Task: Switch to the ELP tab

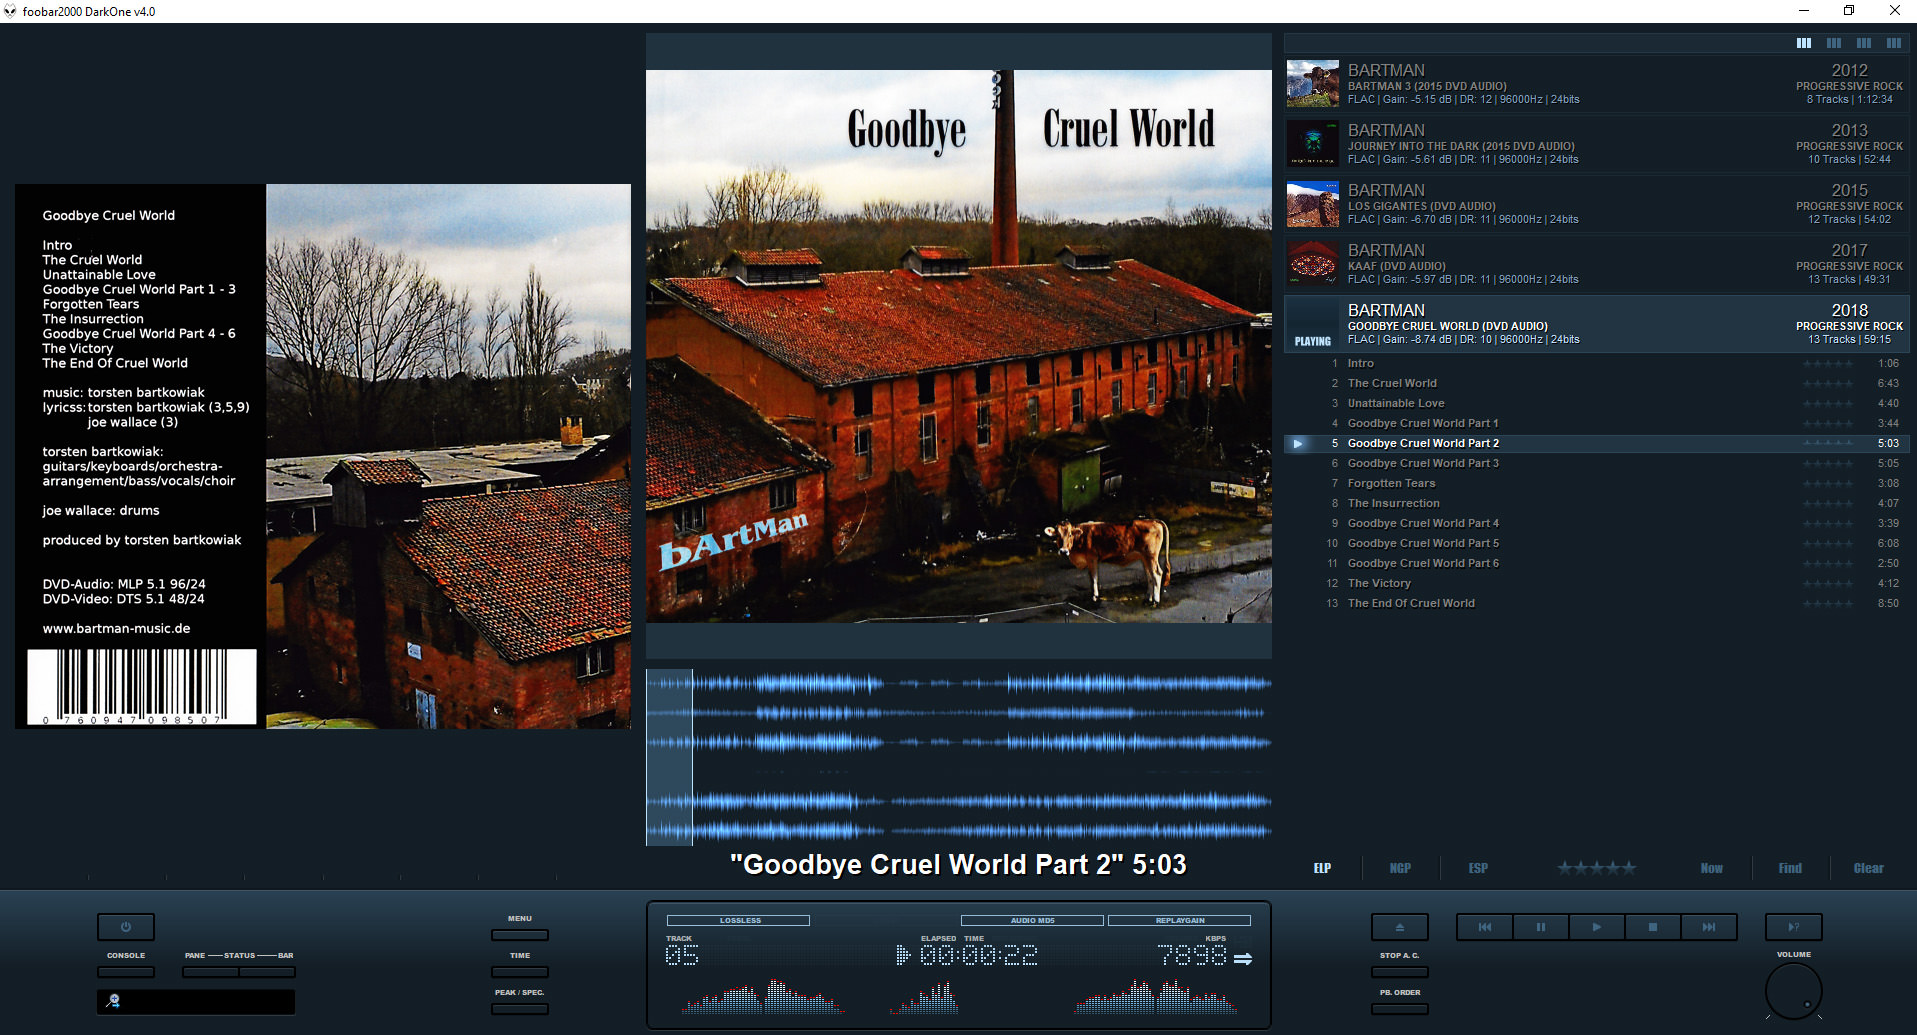Action: 1322,868
